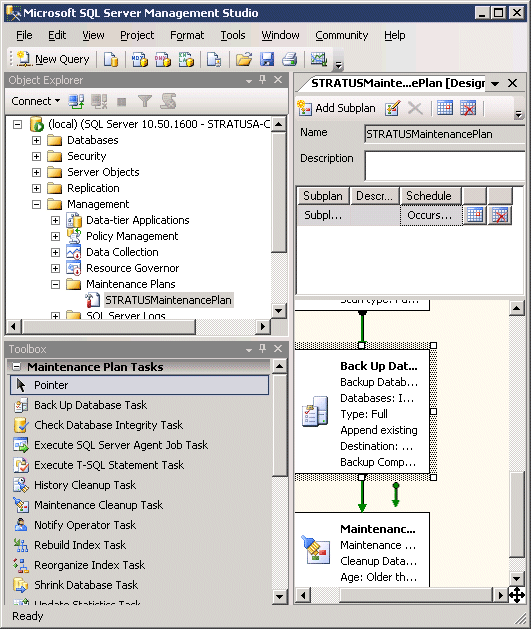Viewport: 531px width, 629px height.
Task: Select Notify Operator Task
Action: [139, 525]
